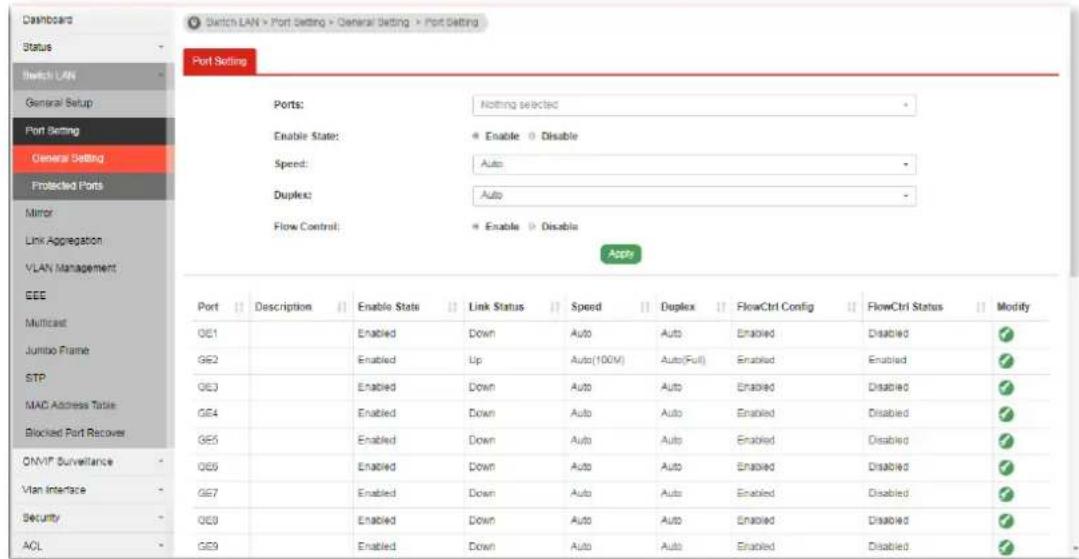Open the Multicast page
The image size is (1079, 559).
click(x=44, y=322)
